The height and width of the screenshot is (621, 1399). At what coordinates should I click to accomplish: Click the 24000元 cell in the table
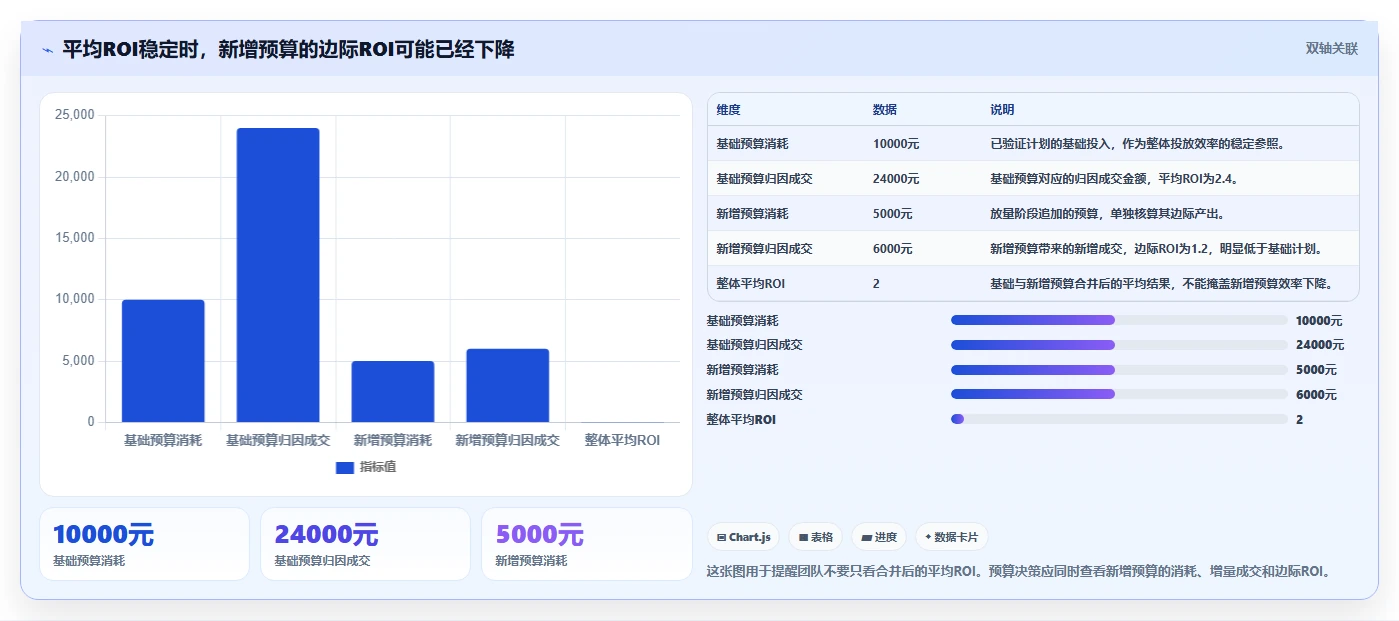(896, 179)
